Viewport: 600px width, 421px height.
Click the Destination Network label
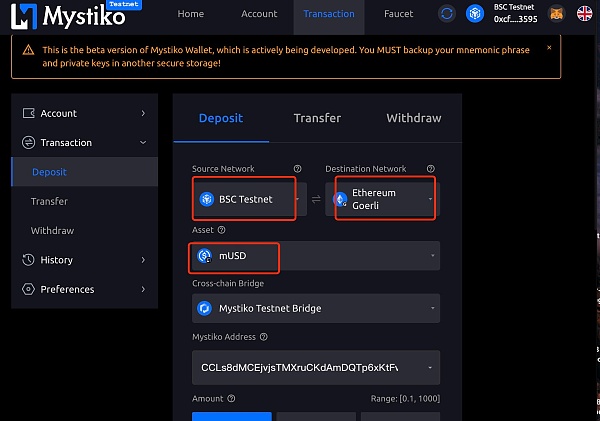365,169
